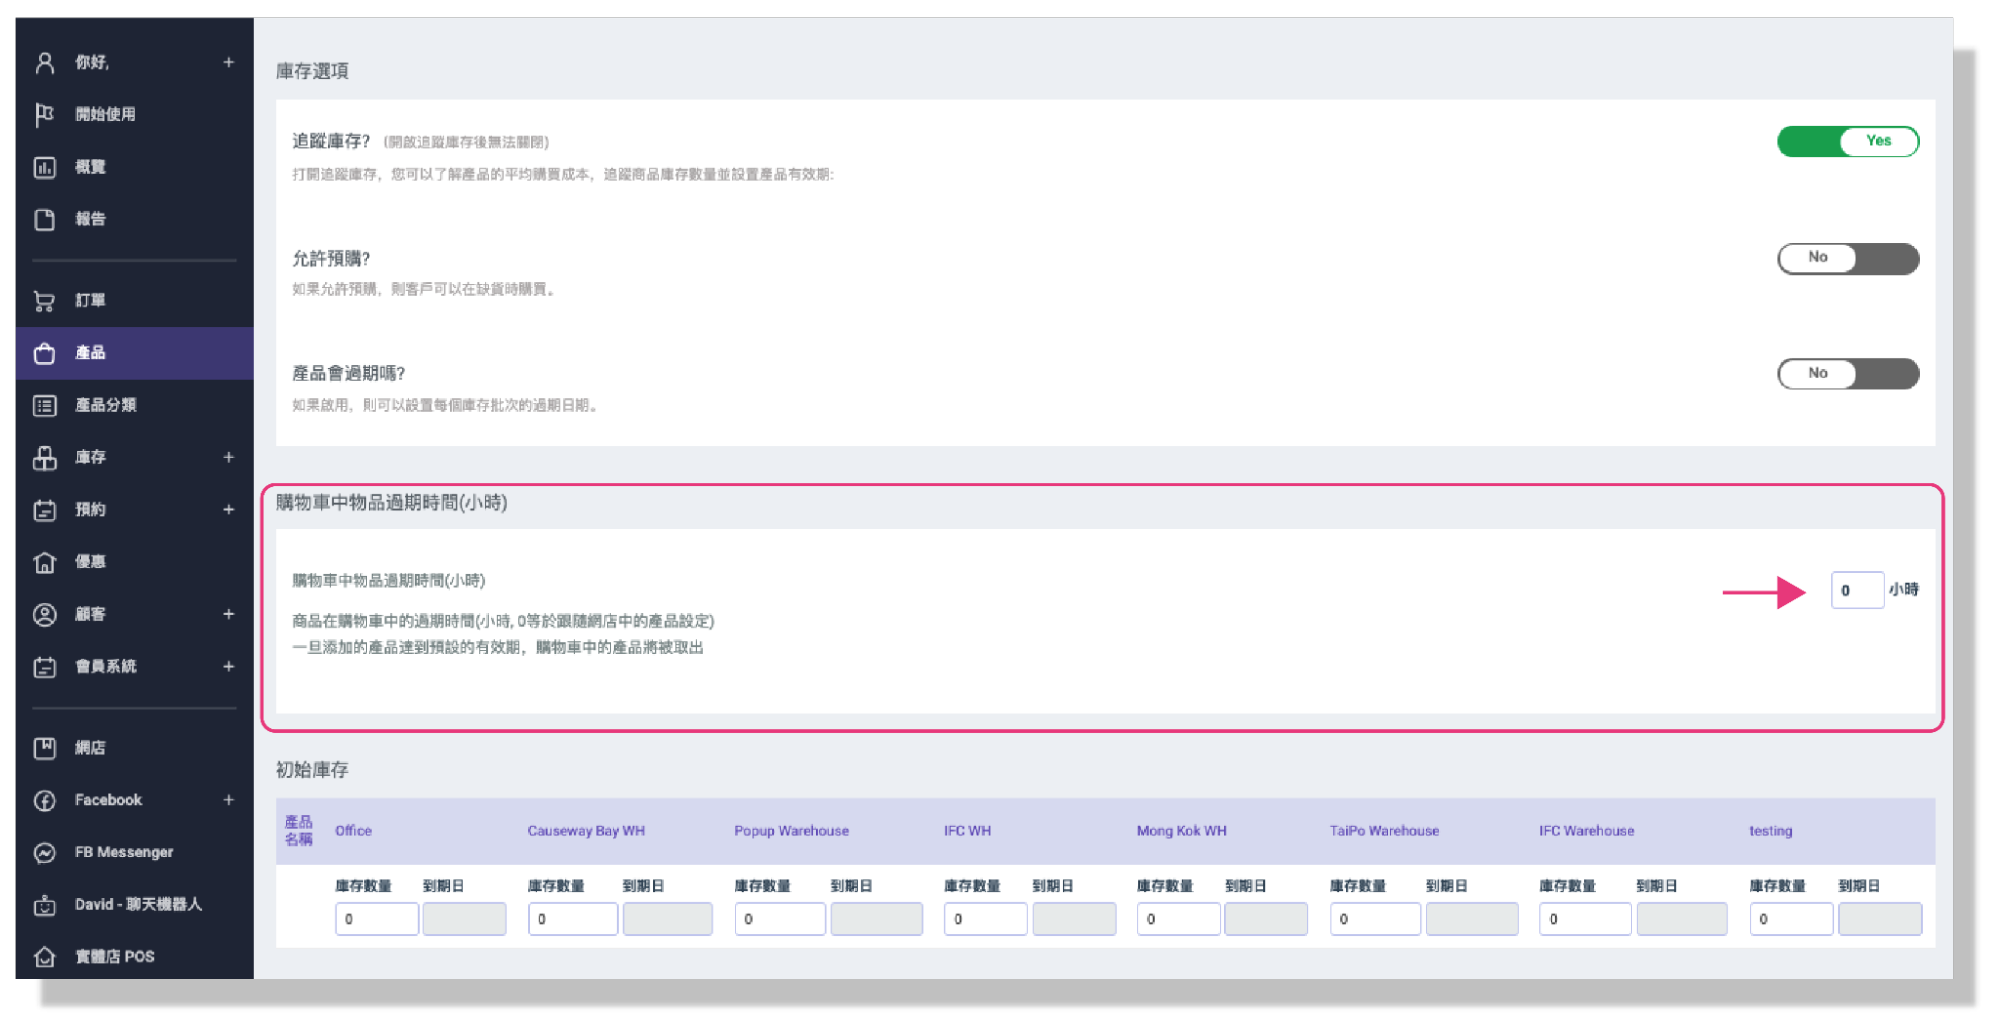
Task: Expand the 預約 submenu plus
Action: 228,509
